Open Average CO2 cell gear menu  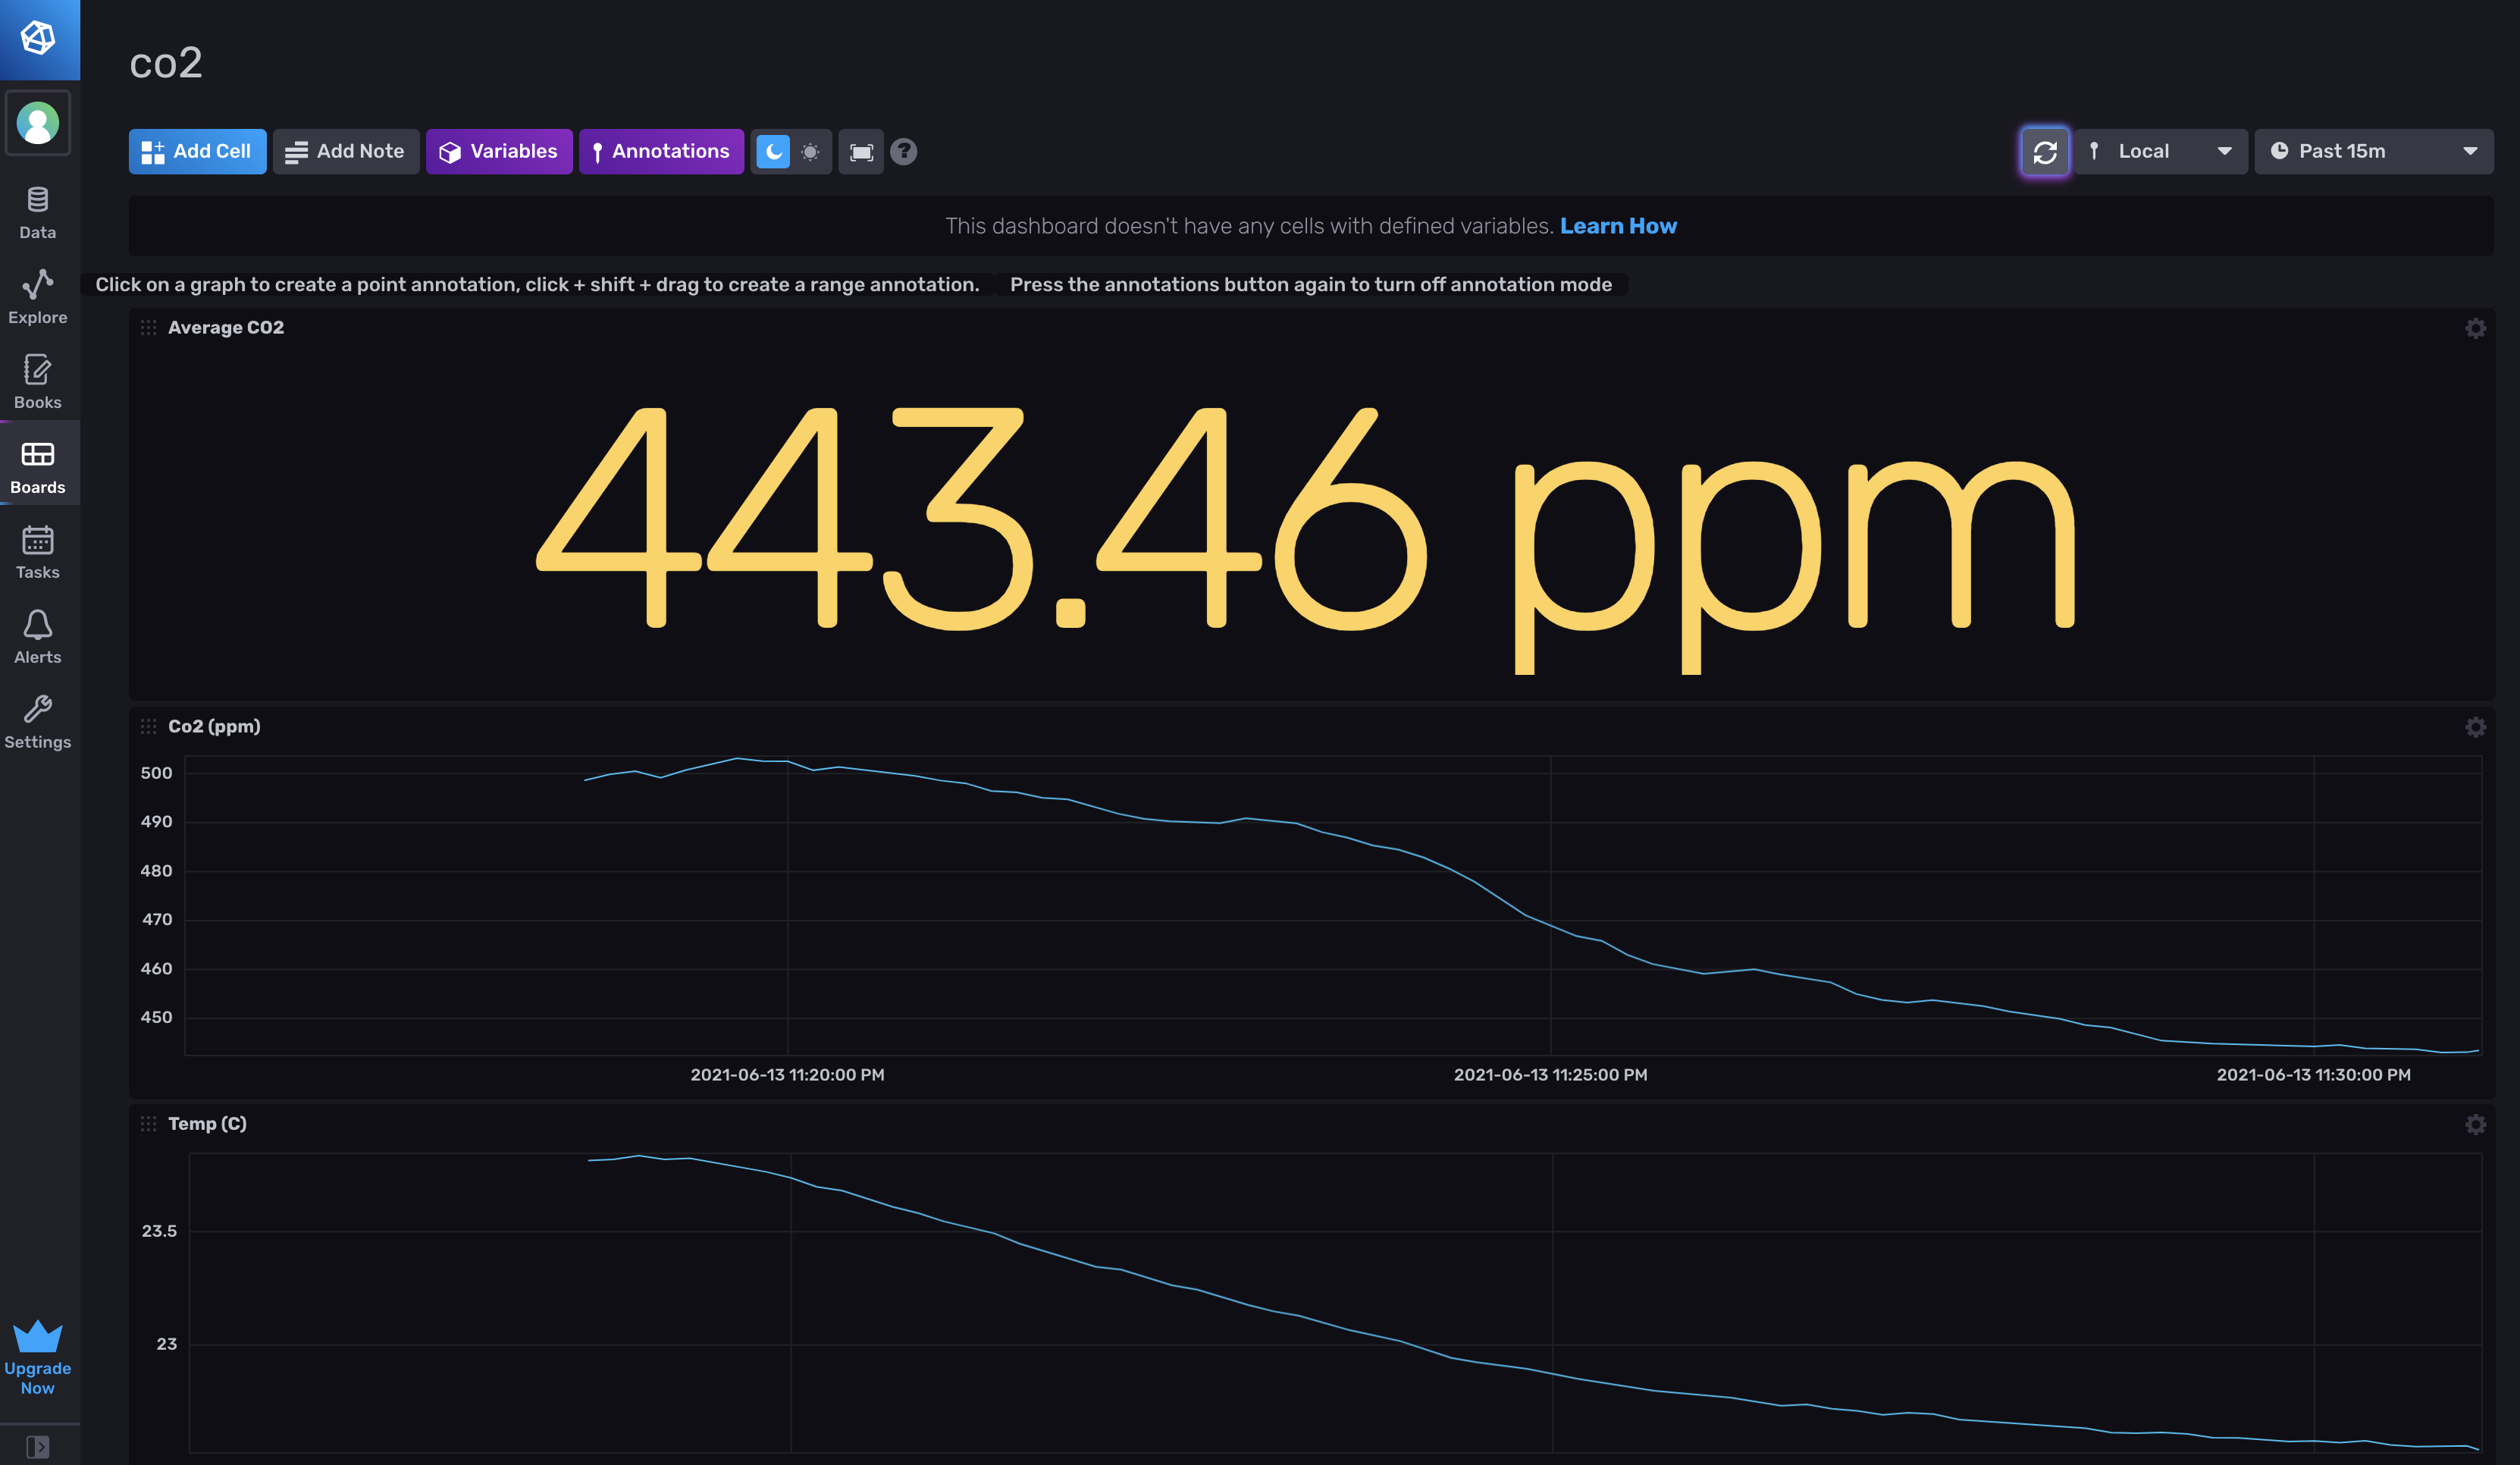(2475, 328)
